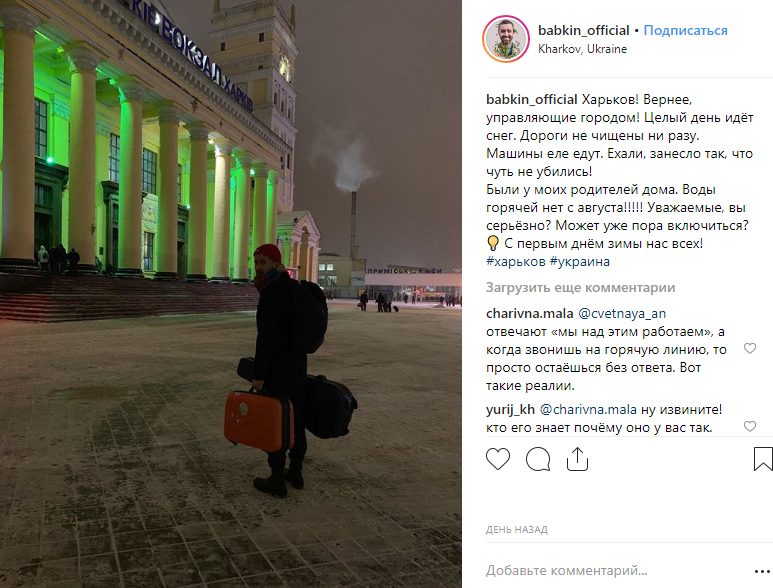Viewport: 773px width, 588px height.
Task: Open babkin_official username in header
Action: 584,30
